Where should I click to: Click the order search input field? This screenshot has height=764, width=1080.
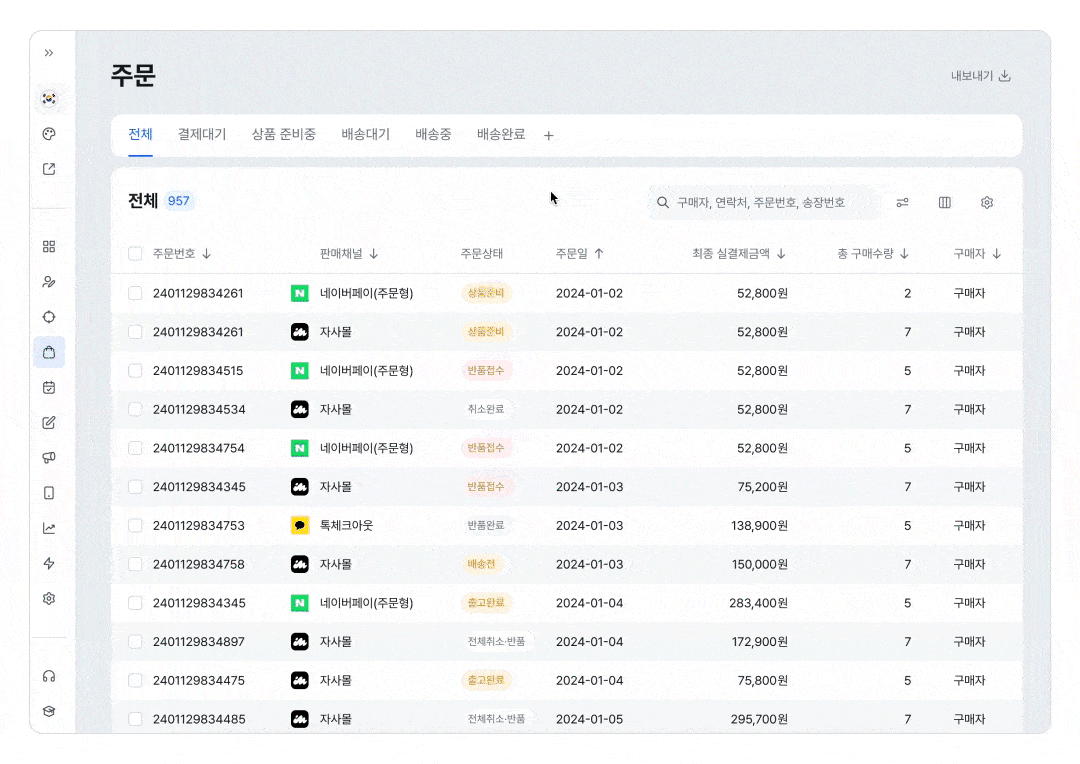[765, 202]
